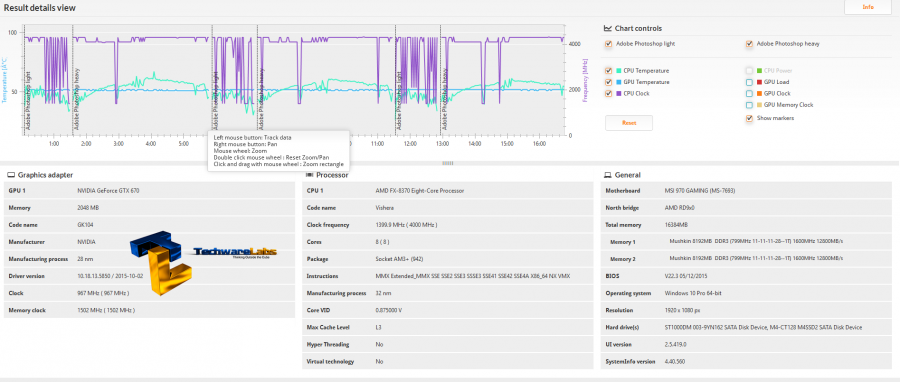Click the red GPU Load color swatch

(x=759, y=82)
